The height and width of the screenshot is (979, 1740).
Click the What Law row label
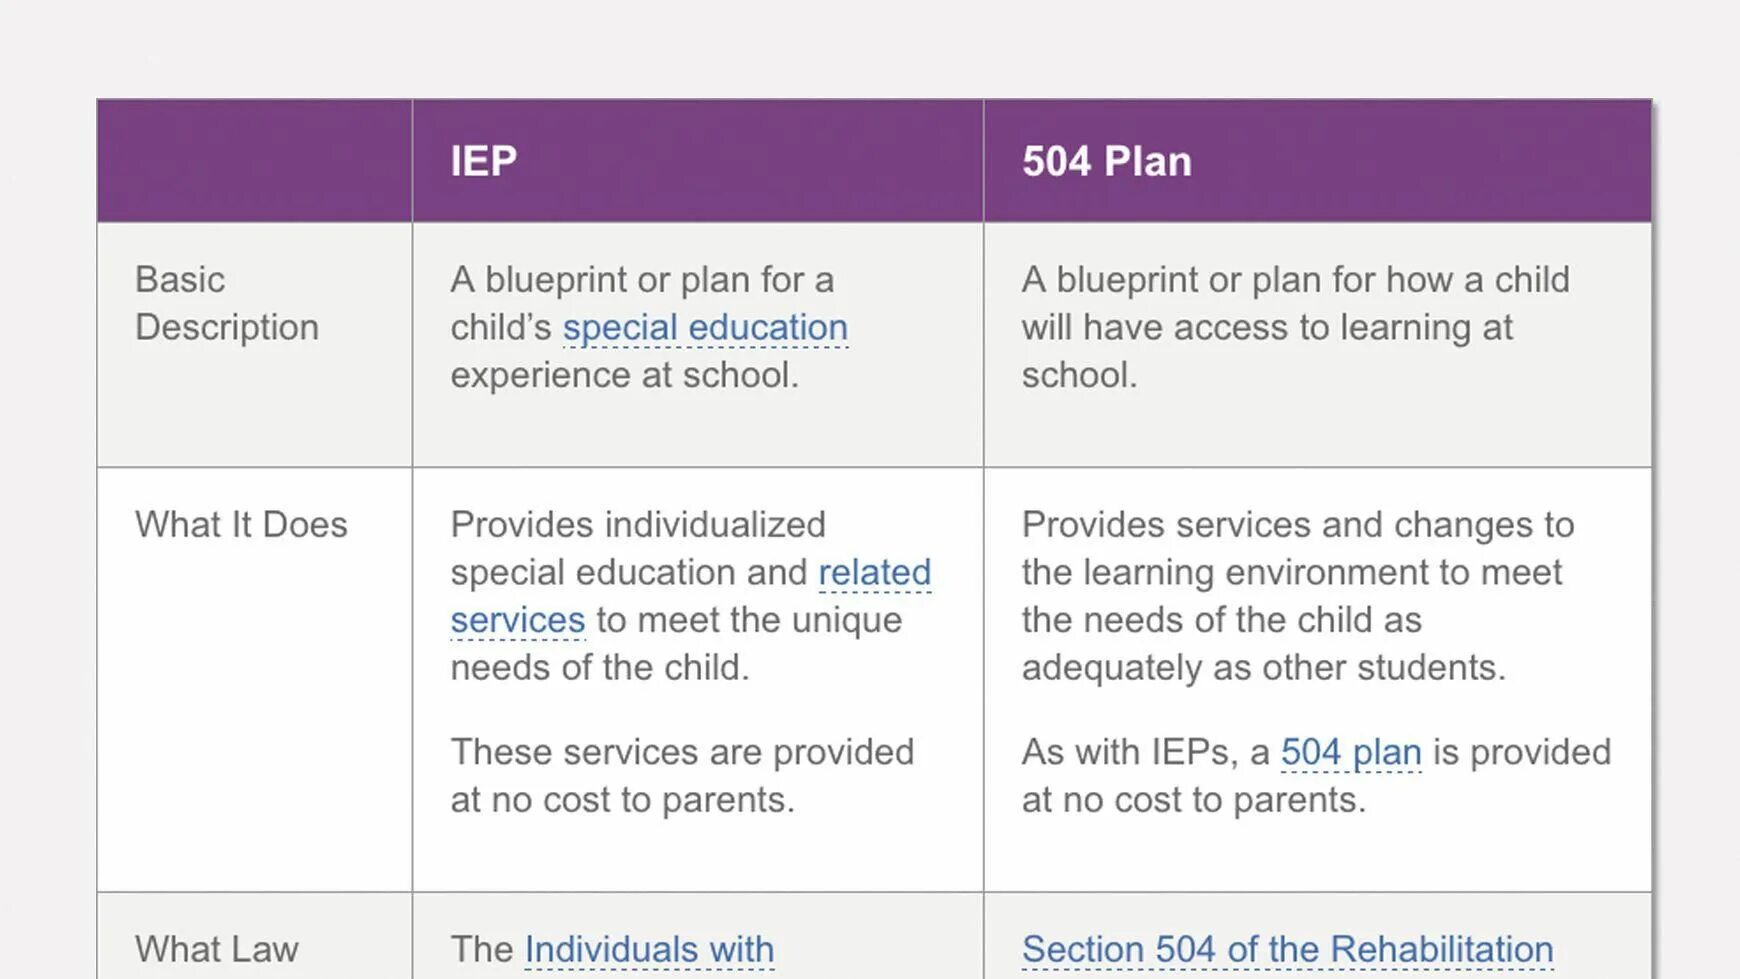pyautogui.click(x=217, y=949)
